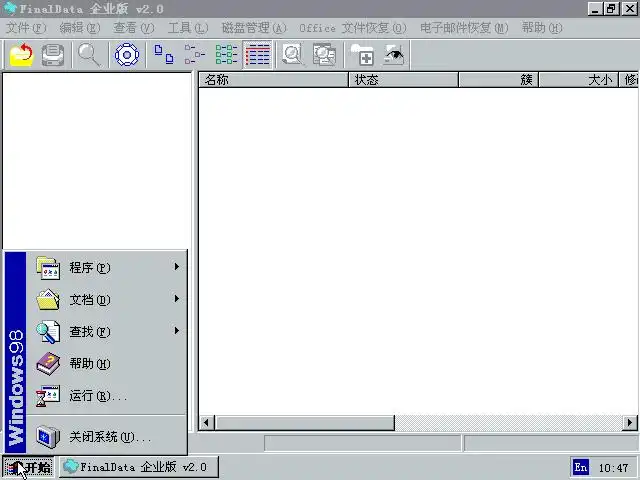
Task: Select 帮助(H) in Start menu
Action: click(x=106, y=363)
